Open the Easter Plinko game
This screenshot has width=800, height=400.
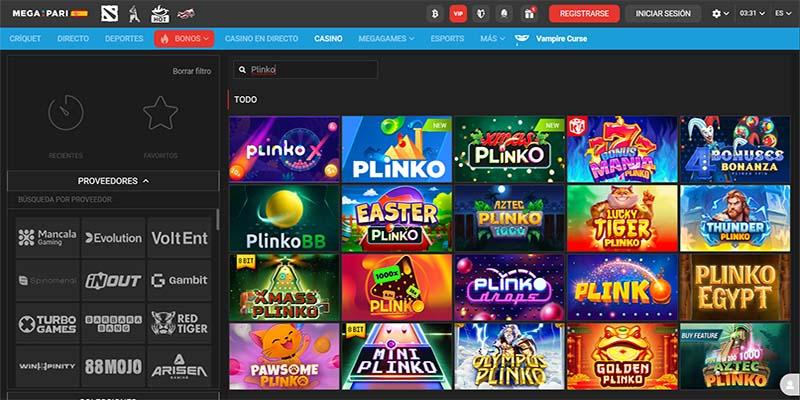[x=396, y=218]
